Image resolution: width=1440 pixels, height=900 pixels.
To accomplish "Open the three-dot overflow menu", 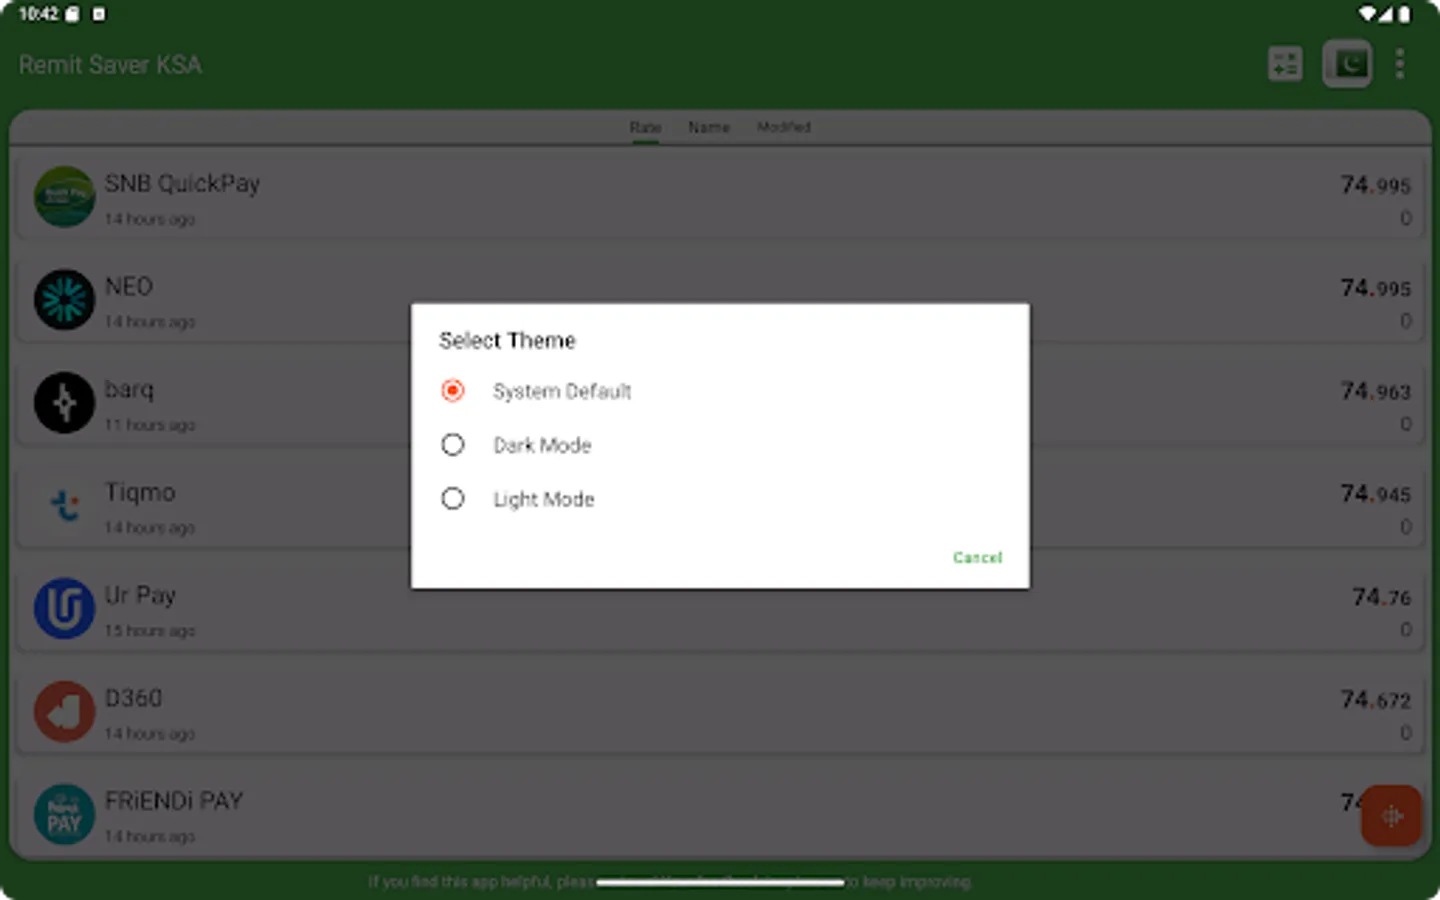I will tap(1400, 63).
